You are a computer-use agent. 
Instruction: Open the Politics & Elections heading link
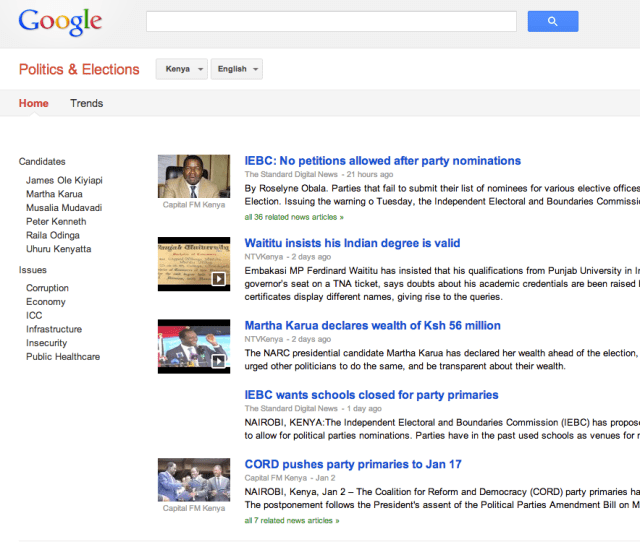coord(79,69)
